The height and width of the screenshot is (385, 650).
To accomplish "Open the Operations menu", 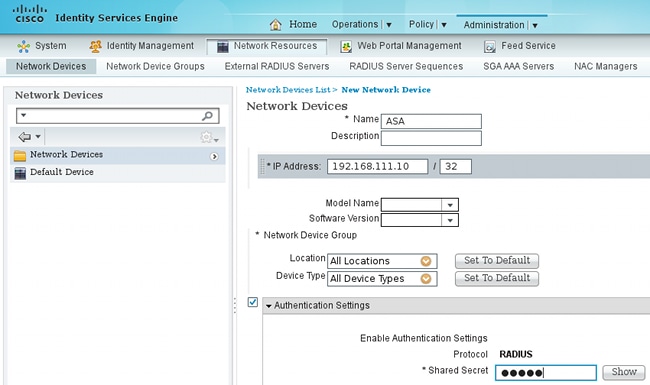I will [x=355, y=24].
